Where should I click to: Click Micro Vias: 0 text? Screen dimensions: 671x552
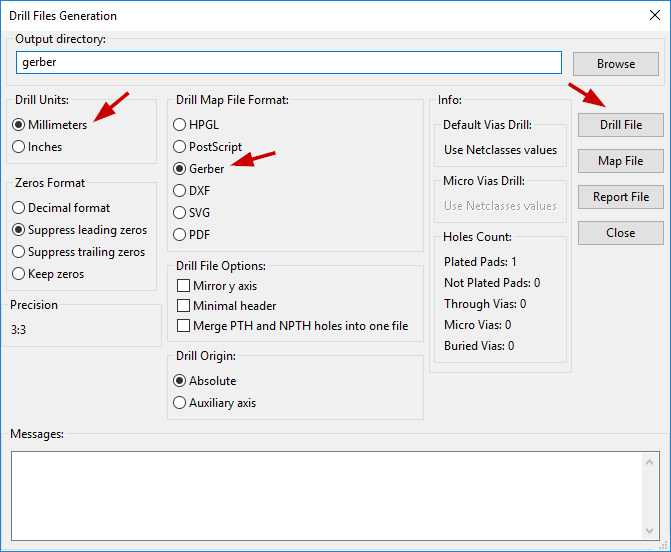click(478, 324)
